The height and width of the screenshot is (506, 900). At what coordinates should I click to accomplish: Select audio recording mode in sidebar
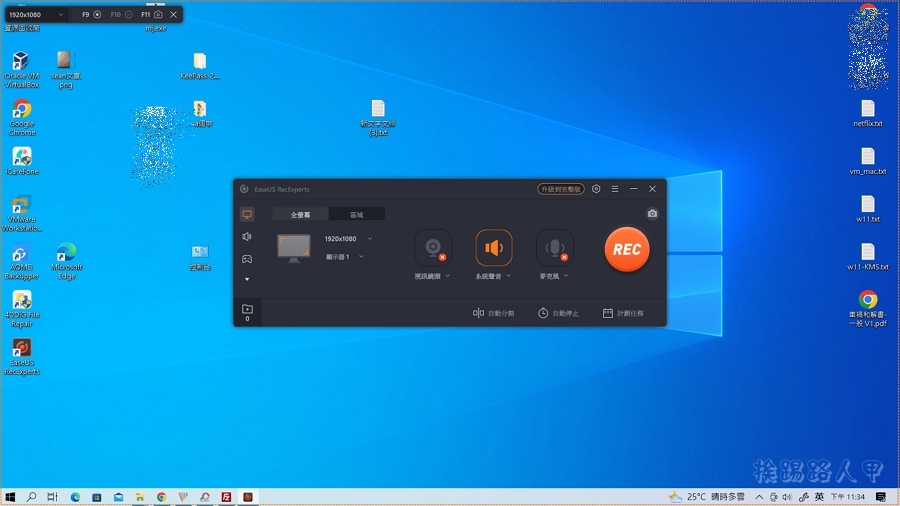(247, 237)
